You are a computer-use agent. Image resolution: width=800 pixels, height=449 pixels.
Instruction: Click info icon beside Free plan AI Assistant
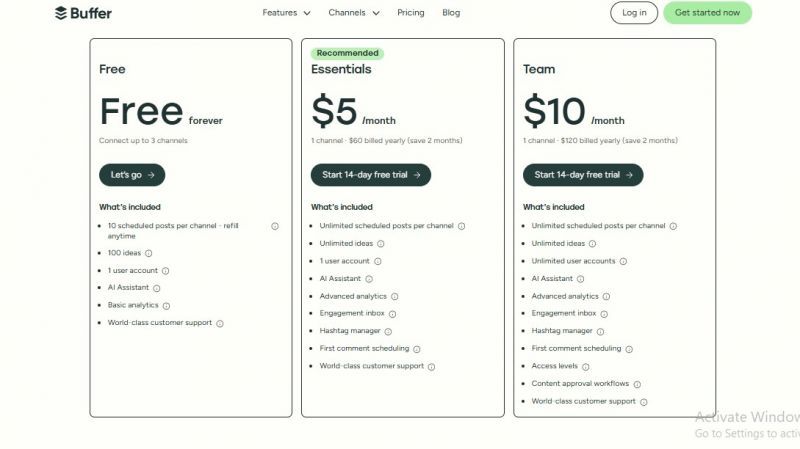(x=157, y=288)
